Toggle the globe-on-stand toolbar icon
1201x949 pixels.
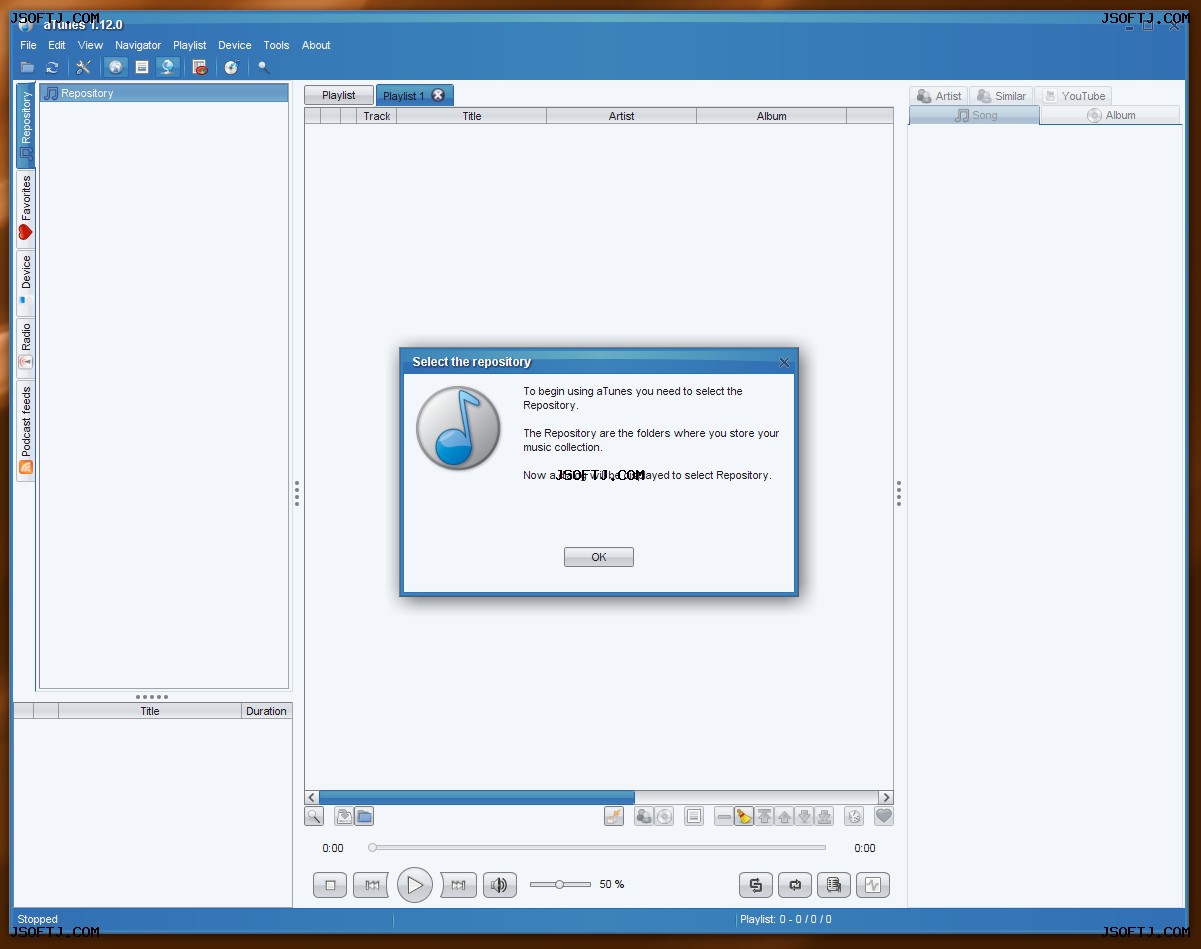tap(168, 68)
